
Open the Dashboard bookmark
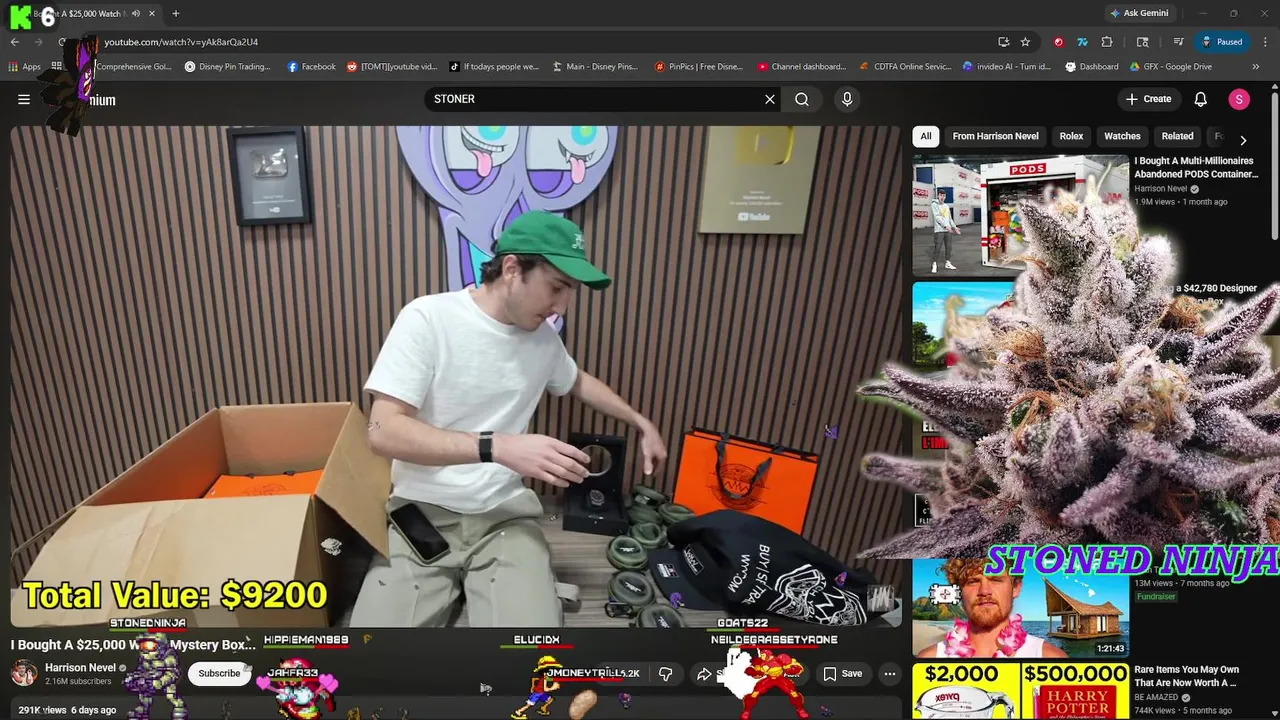click(1092, 67)
